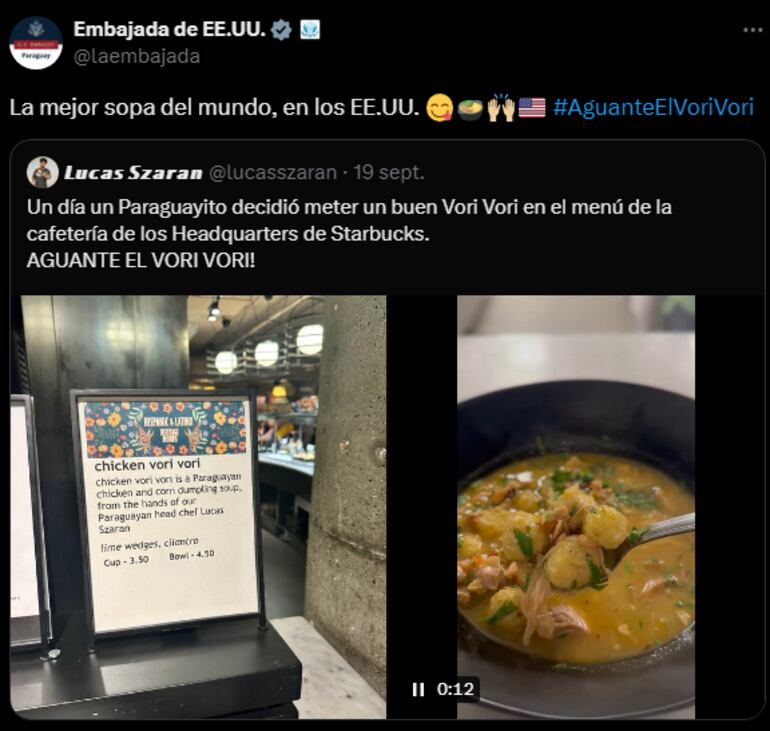Click the government affiliation badge beside the name

310,29
